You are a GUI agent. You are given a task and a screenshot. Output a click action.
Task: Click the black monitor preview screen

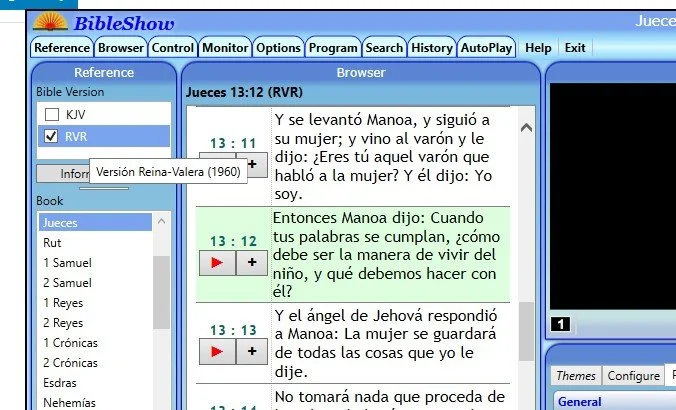(613, 196)
